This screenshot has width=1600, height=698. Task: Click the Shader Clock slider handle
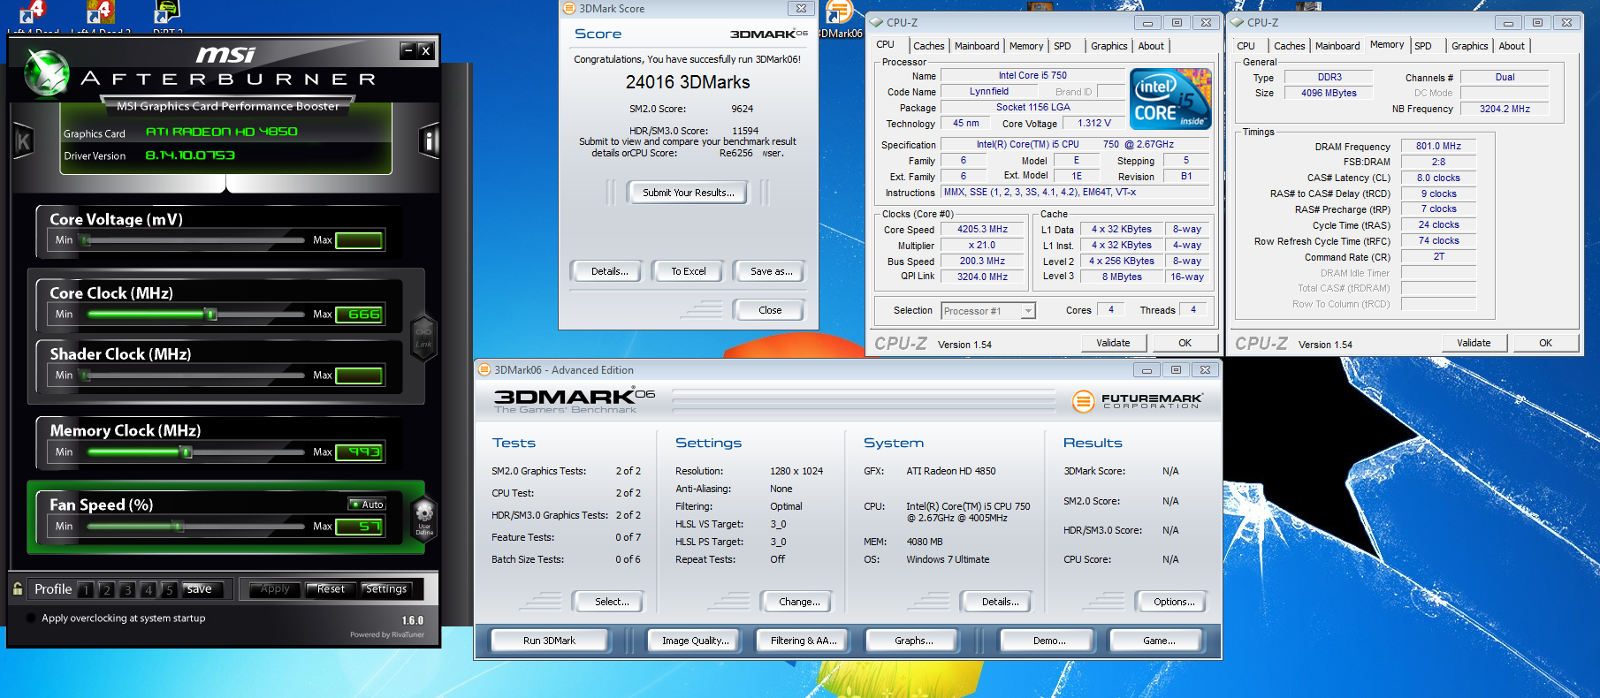[85, 375]
